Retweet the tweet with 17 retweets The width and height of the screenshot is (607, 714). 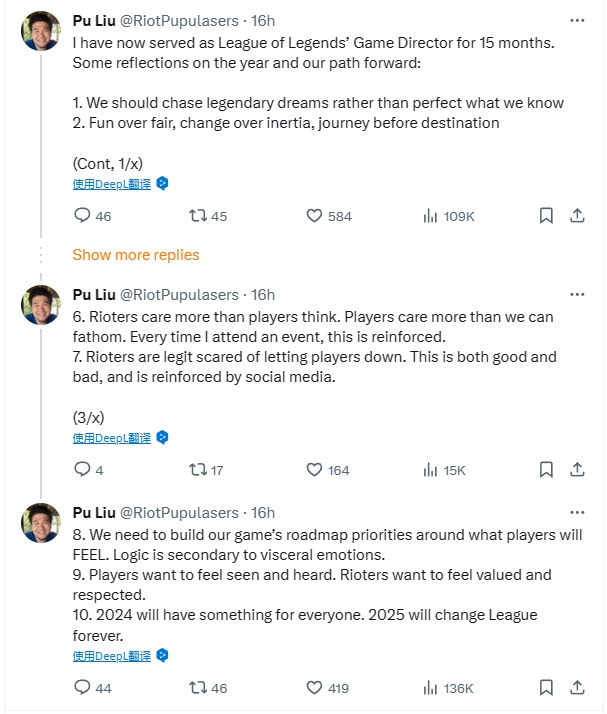coord(198,470)
